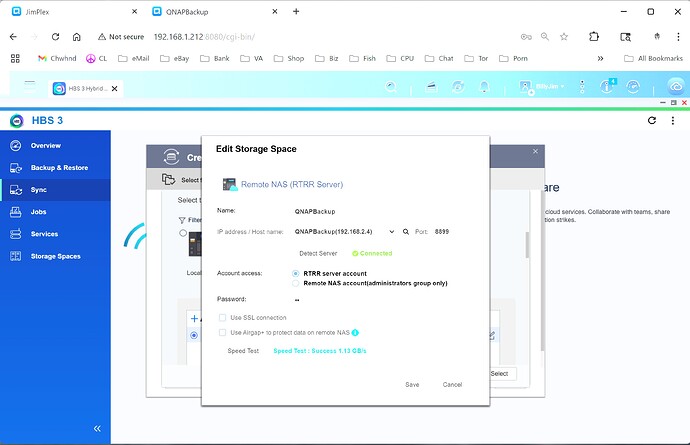Click the Port field showing 8899
The height and width of the screenshot is (445, 690).
[442, 232]
